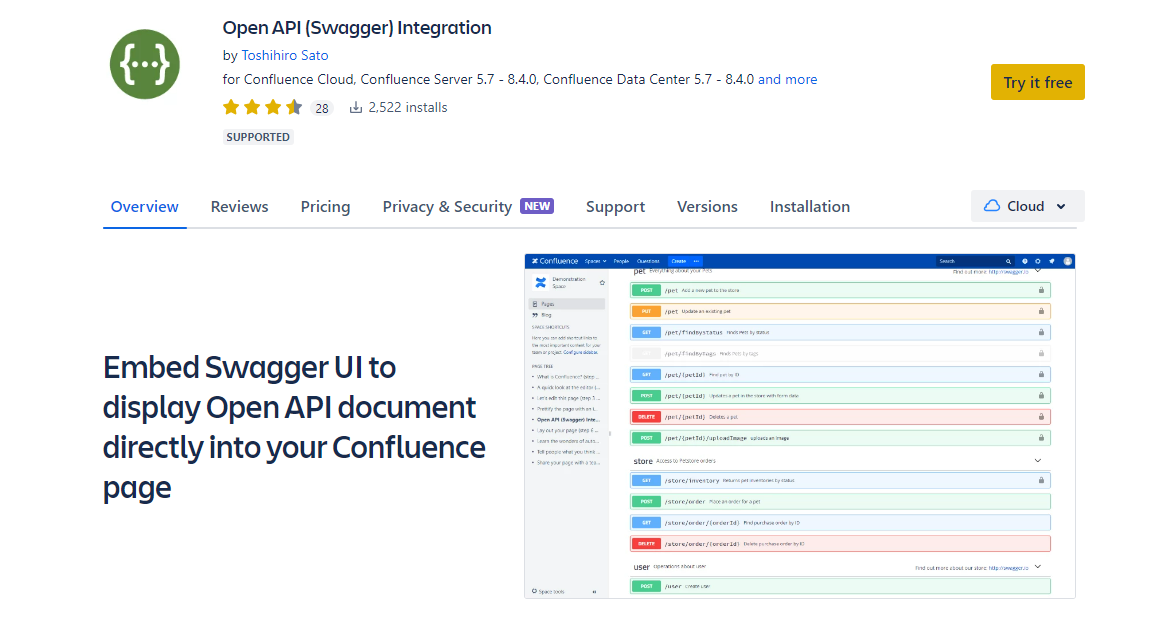Image resolution: width=1169 pixels, height=627 pixels.
Task: Click the "Embed Swagger UI to display" headline
Action: (x=294, y=427)
